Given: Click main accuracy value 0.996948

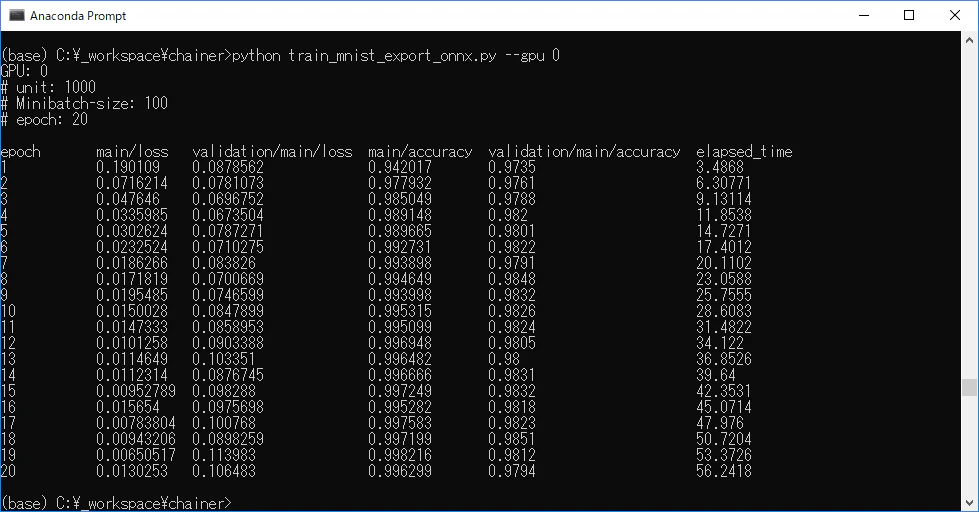Looking at the screenshot, I should 400,343.
